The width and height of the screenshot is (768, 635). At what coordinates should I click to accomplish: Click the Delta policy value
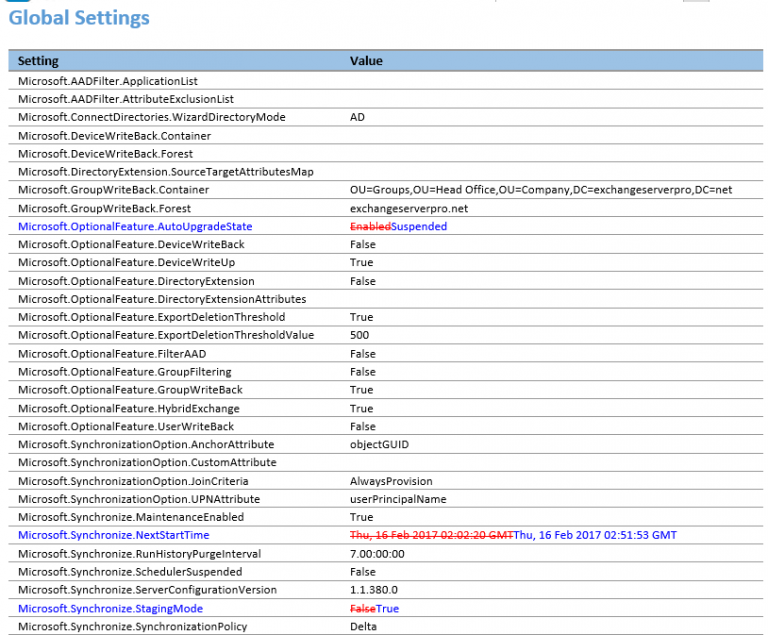[x=363, y=627]
